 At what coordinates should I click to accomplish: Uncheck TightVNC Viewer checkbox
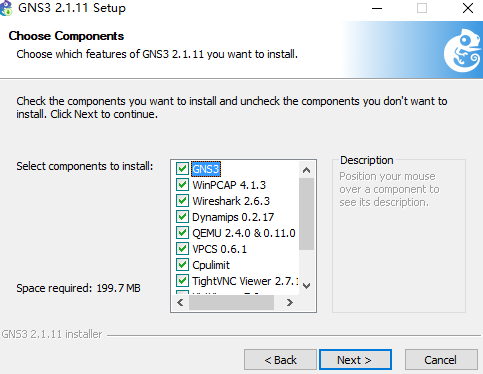coord(182,281)
